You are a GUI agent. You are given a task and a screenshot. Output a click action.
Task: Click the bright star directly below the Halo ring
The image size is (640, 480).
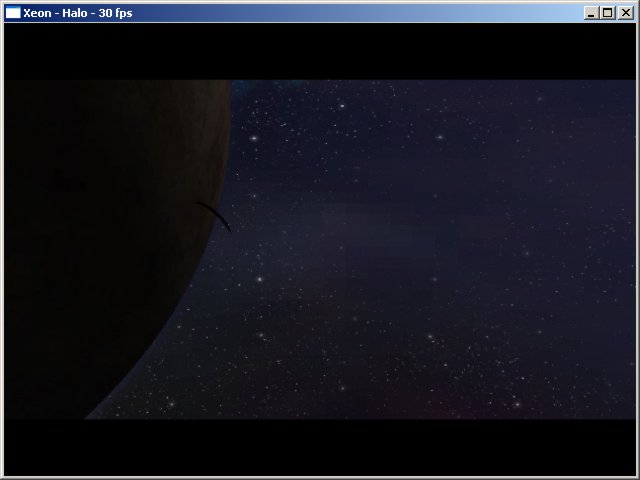click(259, 278)
